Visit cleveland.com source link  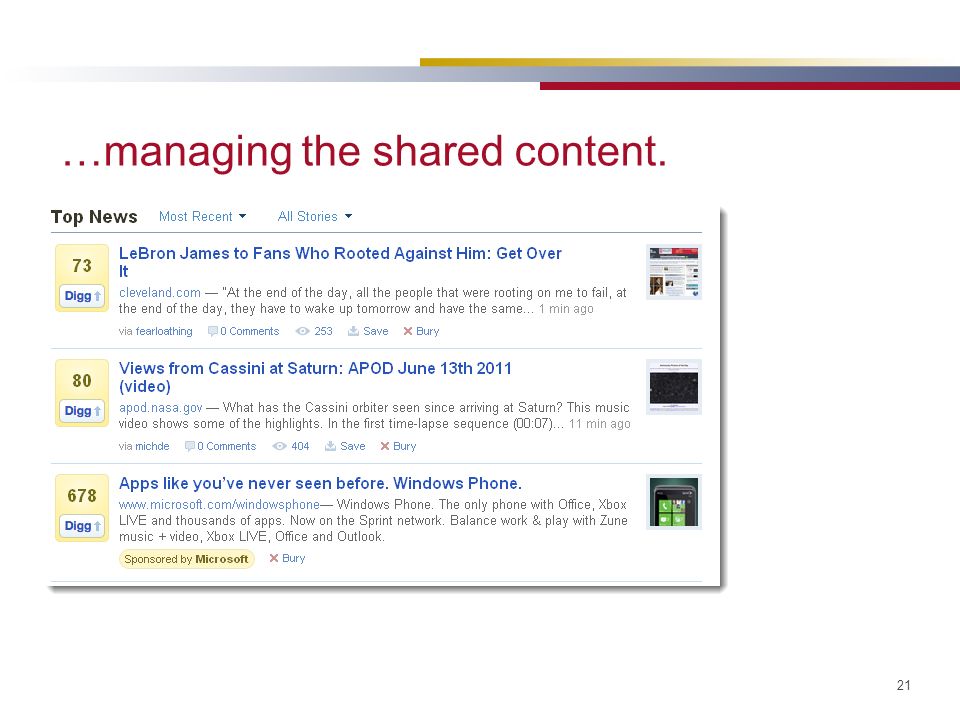pos(160,293)
